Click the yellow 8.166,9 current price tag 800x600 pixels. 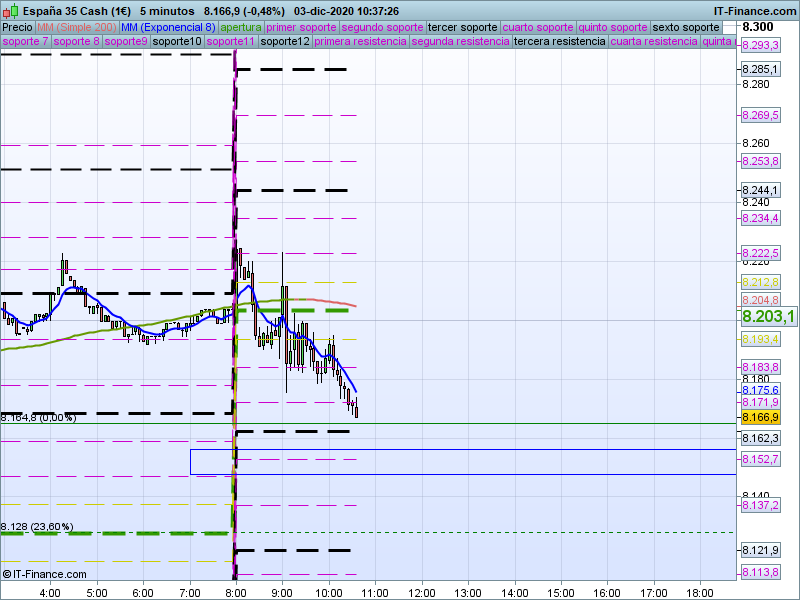[760, 417]
